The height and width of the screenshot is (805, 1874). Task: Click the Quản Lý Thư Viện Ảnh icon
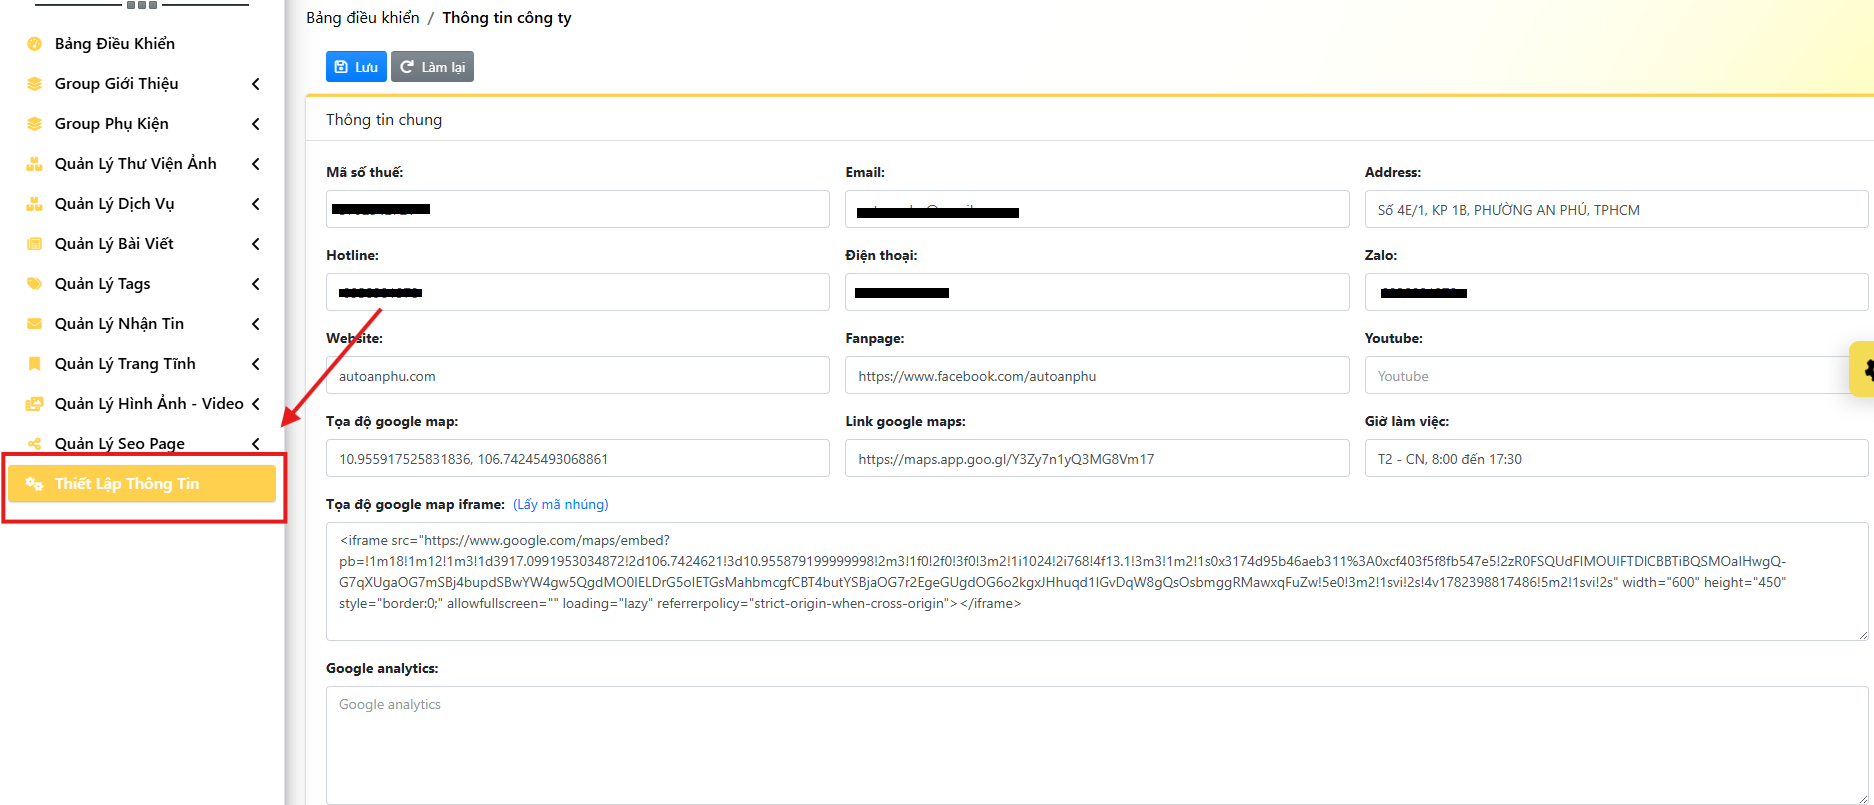click(x=34, y=164)
